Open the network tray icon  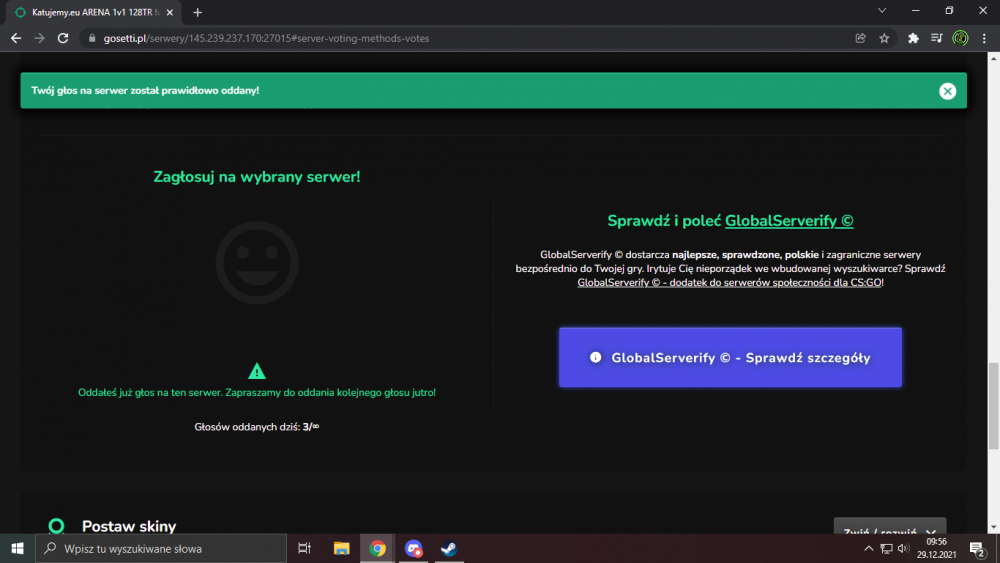(886, 548)
